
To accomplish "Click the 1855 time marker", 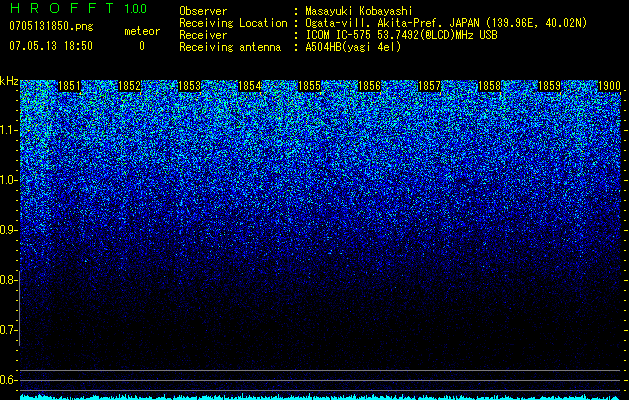I will coord(310,86).
